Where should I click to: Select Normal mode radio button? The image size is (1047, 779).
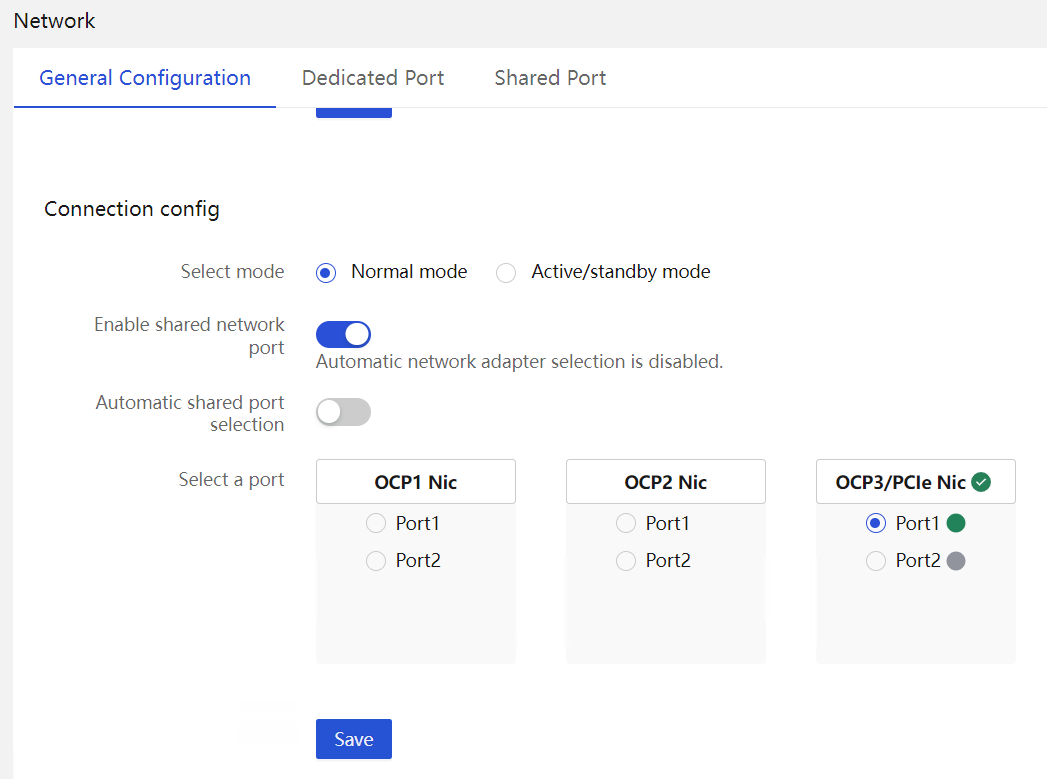point(326,272)
